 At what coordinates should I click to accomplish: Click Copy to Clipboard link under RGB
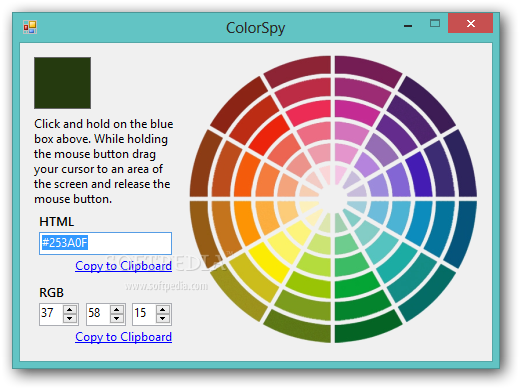(123, 337)
